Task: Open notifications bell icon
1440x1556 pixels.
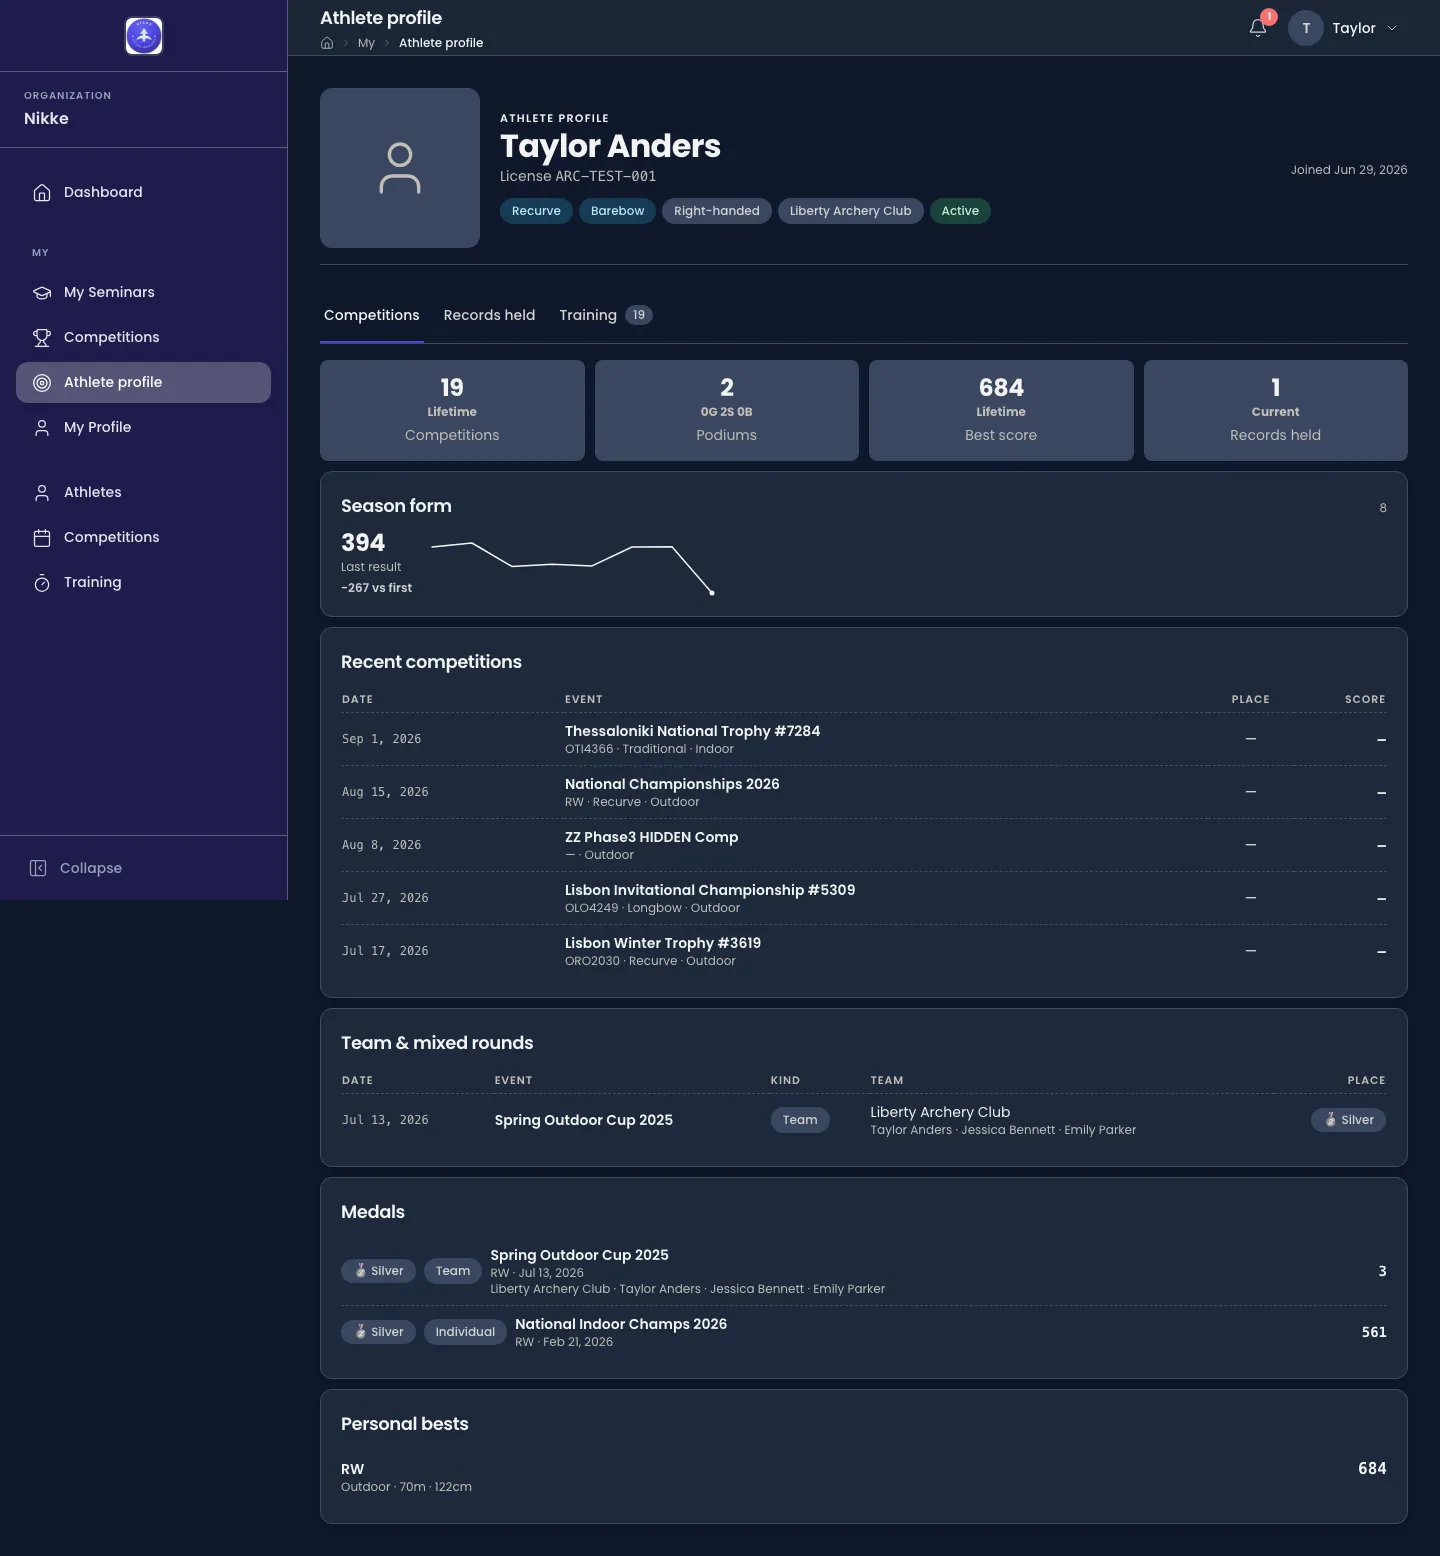Action: click(1258, 28)
